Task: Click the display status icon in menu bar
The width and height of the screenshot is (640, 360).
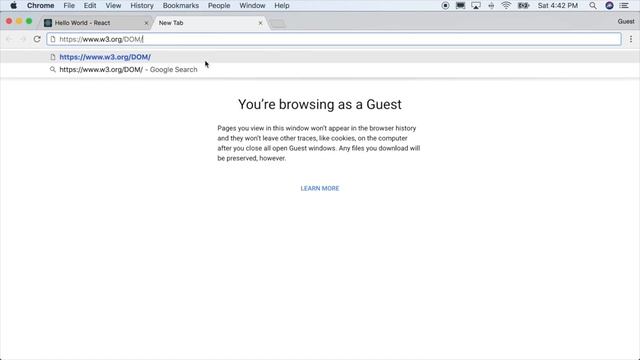Action: [x=460, y=5]
